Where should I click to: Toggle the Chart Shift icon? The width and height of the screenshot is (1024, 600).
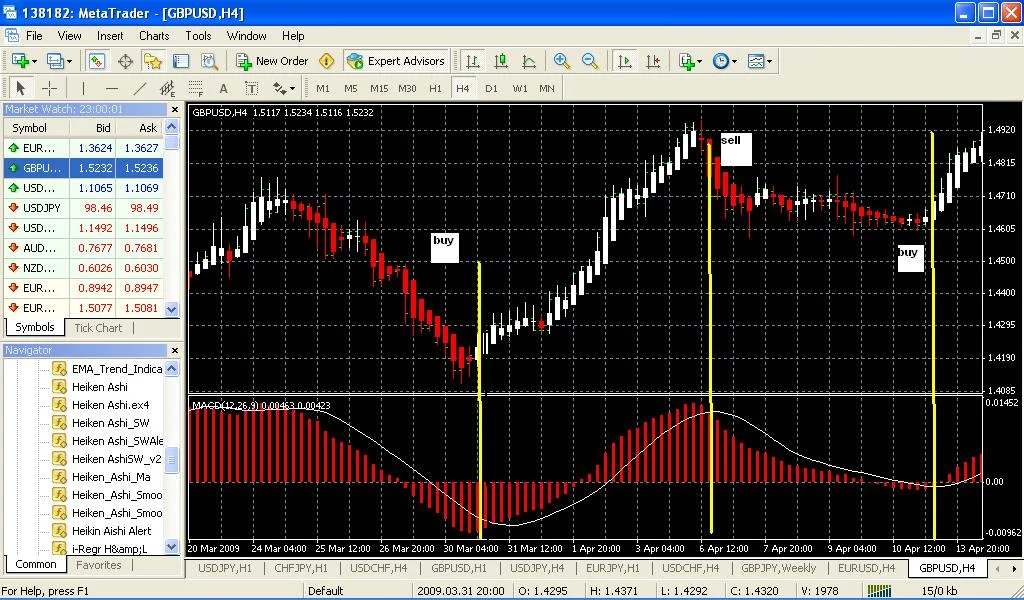652,61
